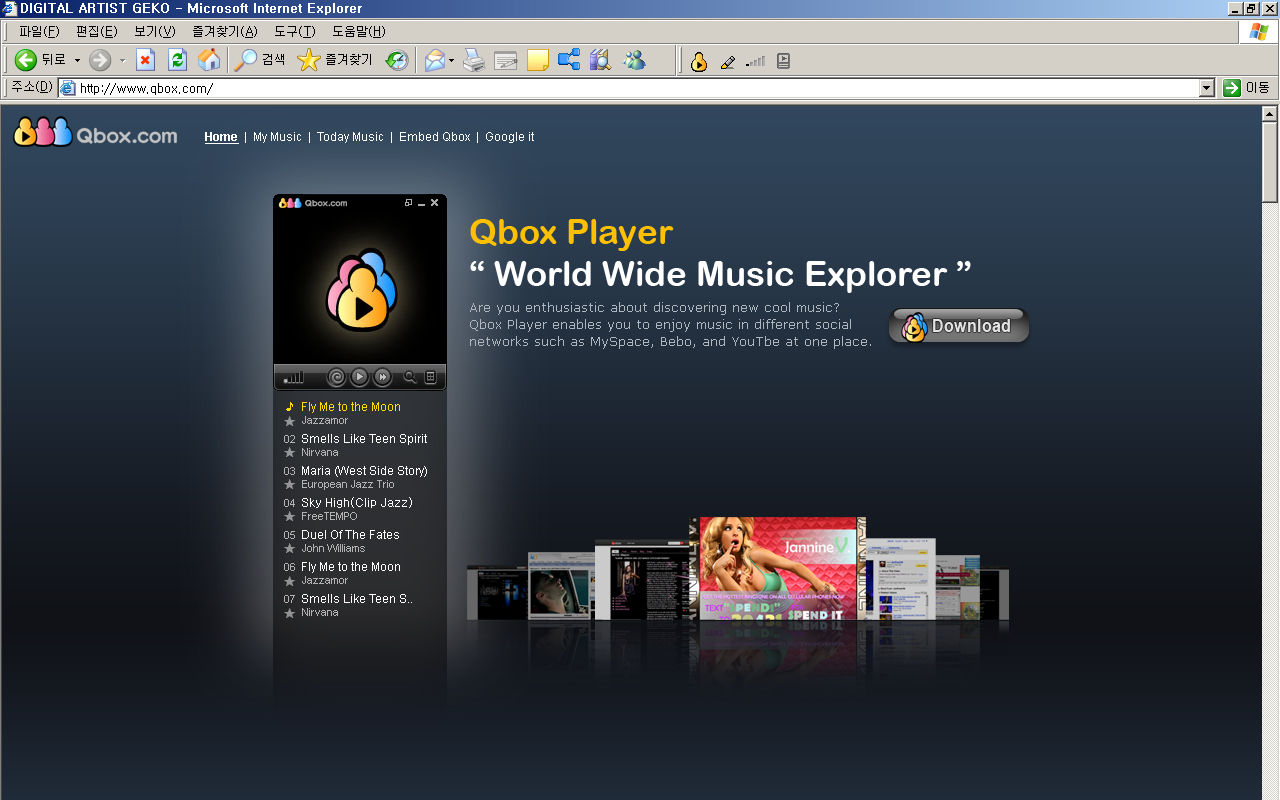
Task: Close the embedded Qbox player widget
Action: 435,203
